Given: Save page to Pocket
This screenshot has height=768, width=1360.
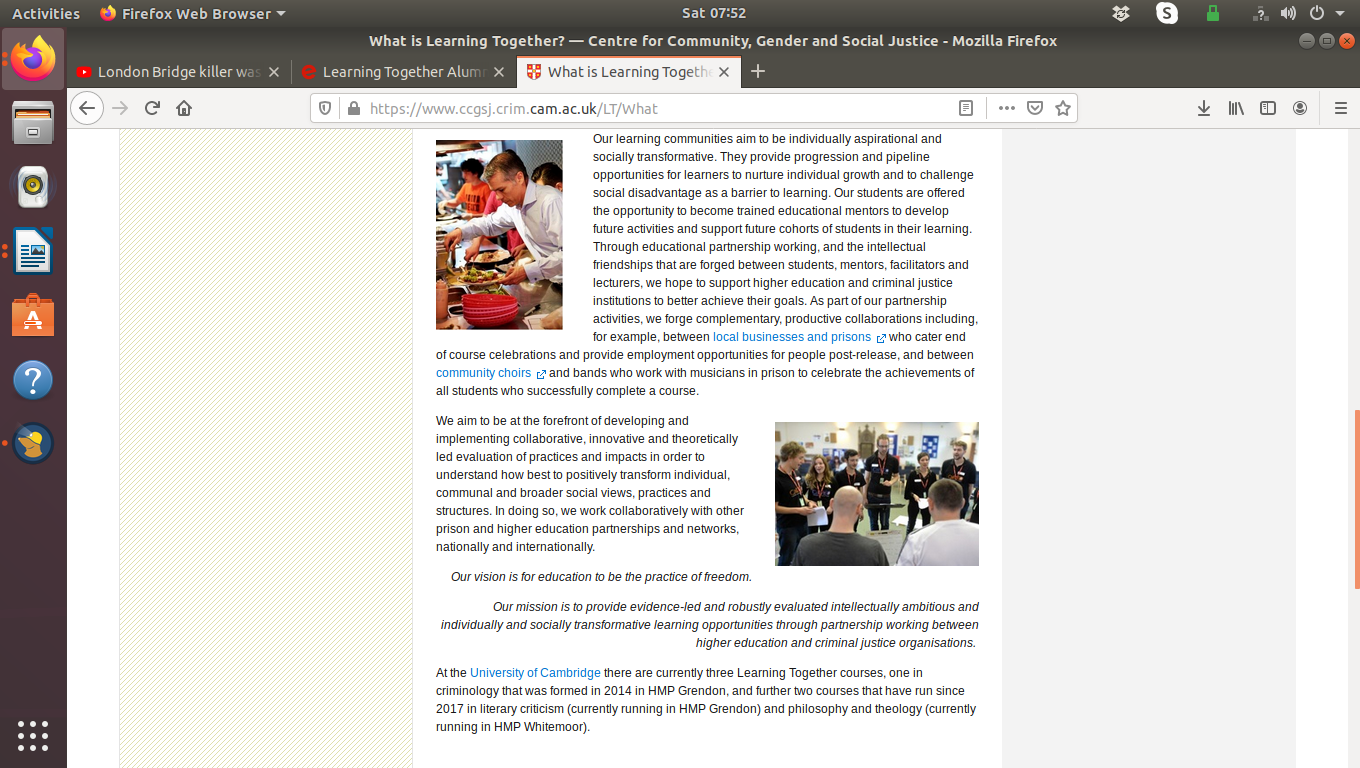Looking at the screenshot, I should (x=1035, y=108).
